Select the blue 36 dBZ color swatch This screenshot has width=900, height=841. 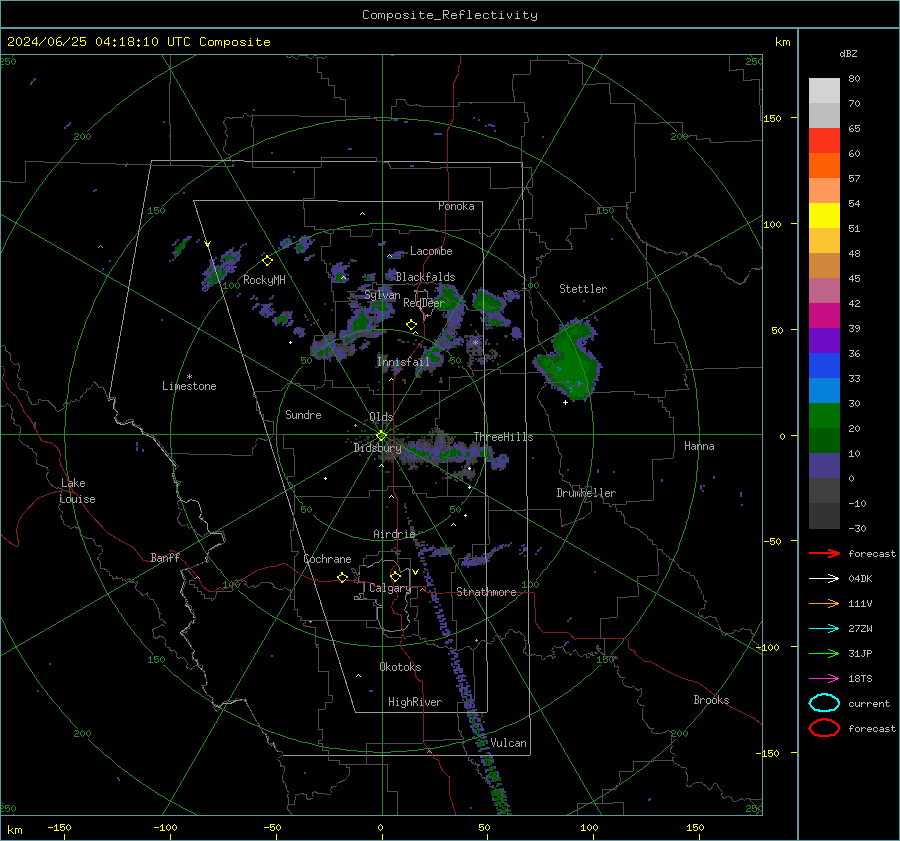click(824, 366)
